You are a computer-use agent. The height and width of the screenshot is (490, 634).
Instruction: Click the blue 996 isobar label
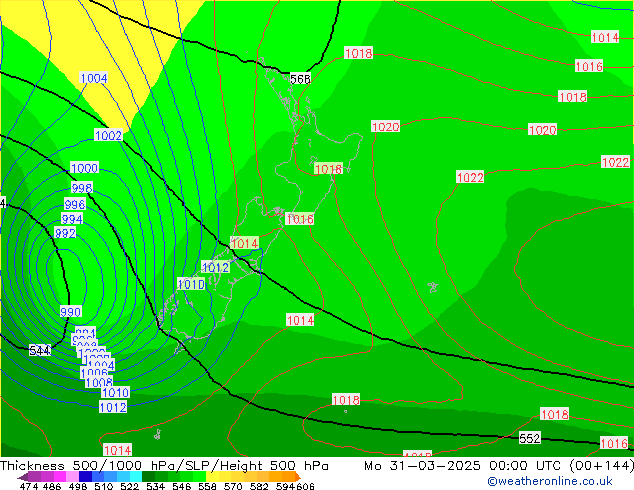point(75,204)
